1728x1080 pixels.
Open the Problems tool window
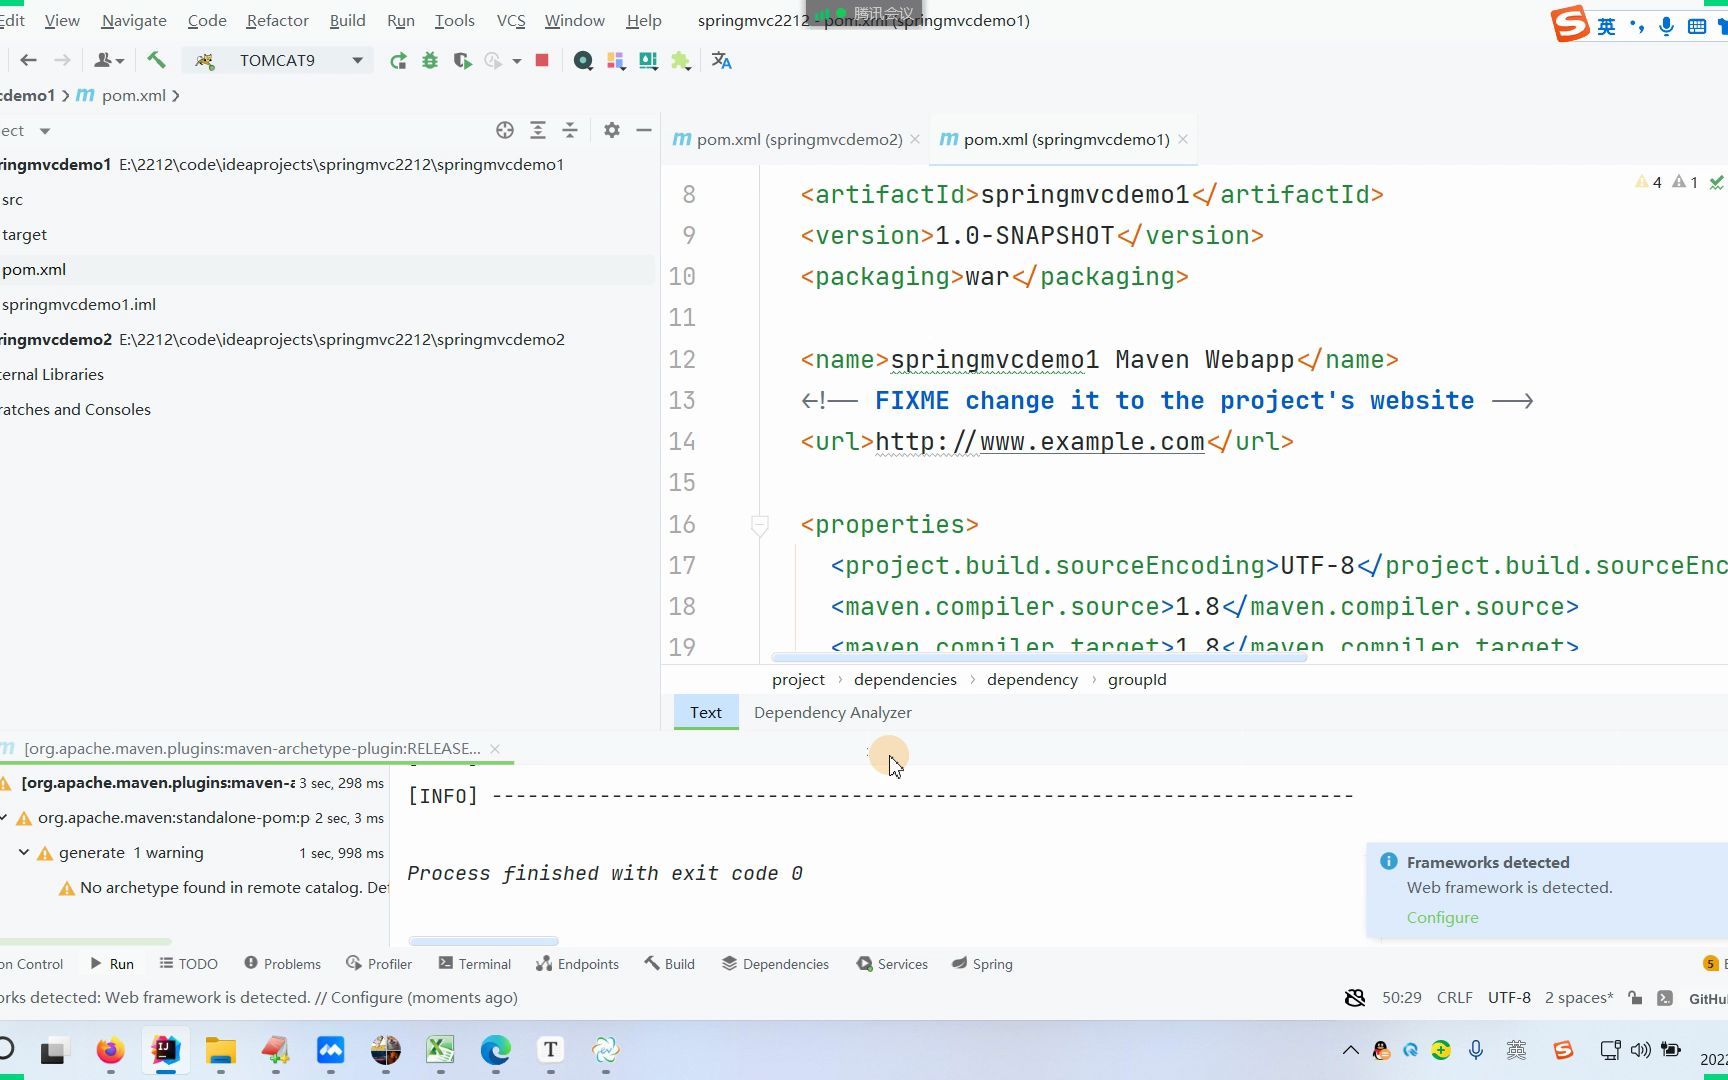click(x=283, y=964)
